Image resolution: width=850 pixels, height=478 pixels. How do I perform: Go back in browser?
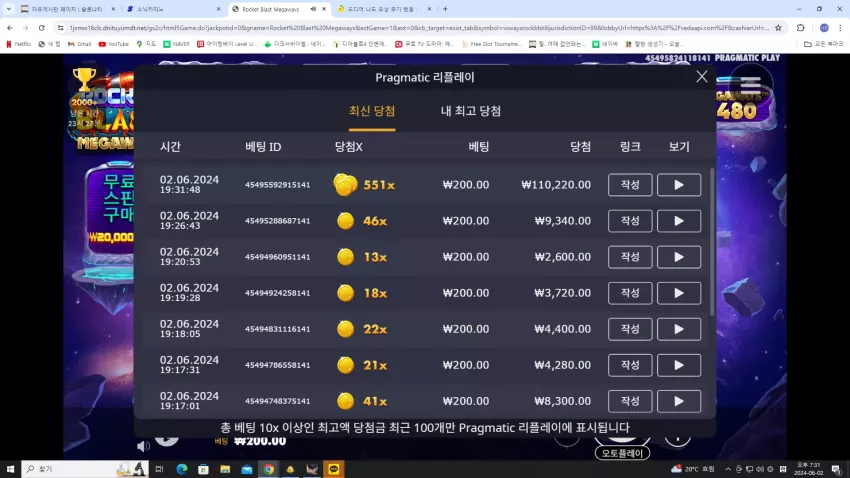tap(10, 28)
